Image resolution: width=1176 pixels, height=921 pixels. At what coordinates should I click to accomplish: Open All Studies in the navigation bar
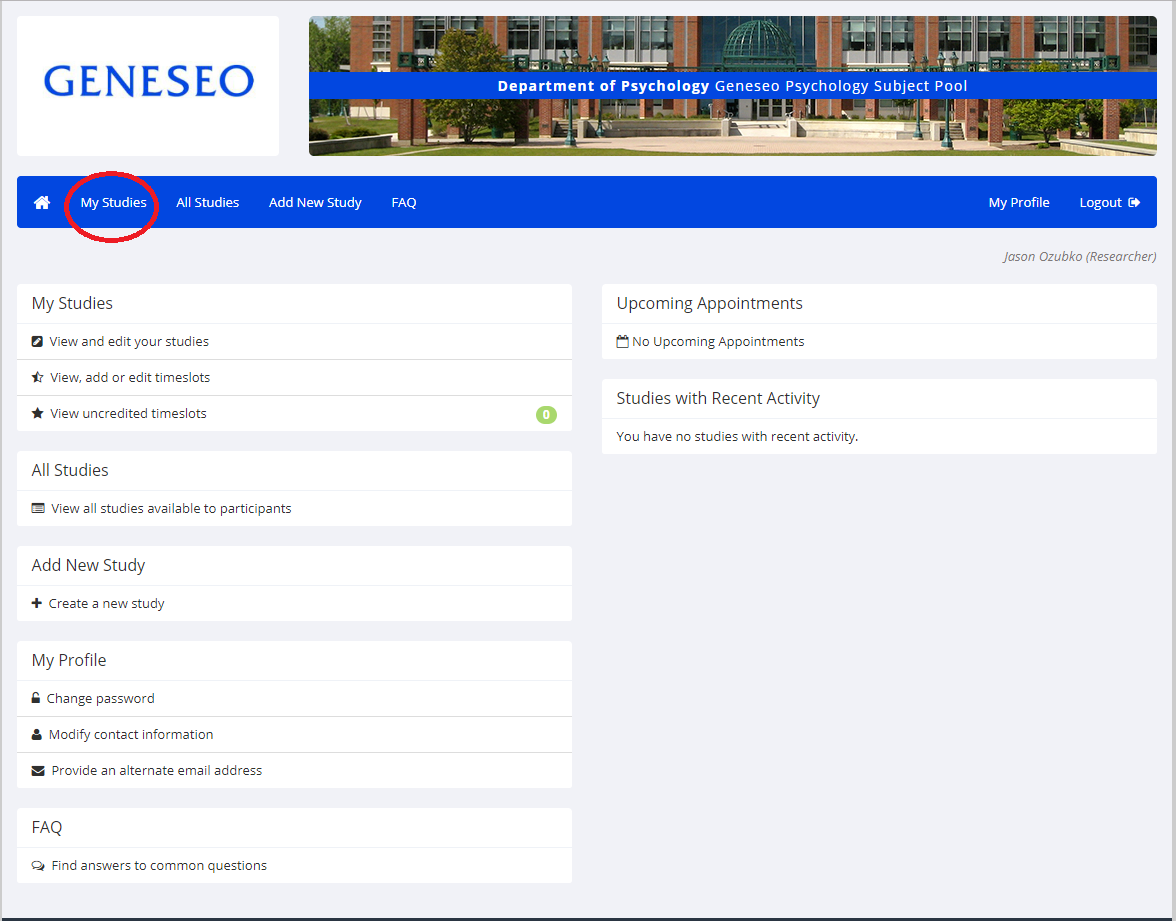tap(207, 203)
